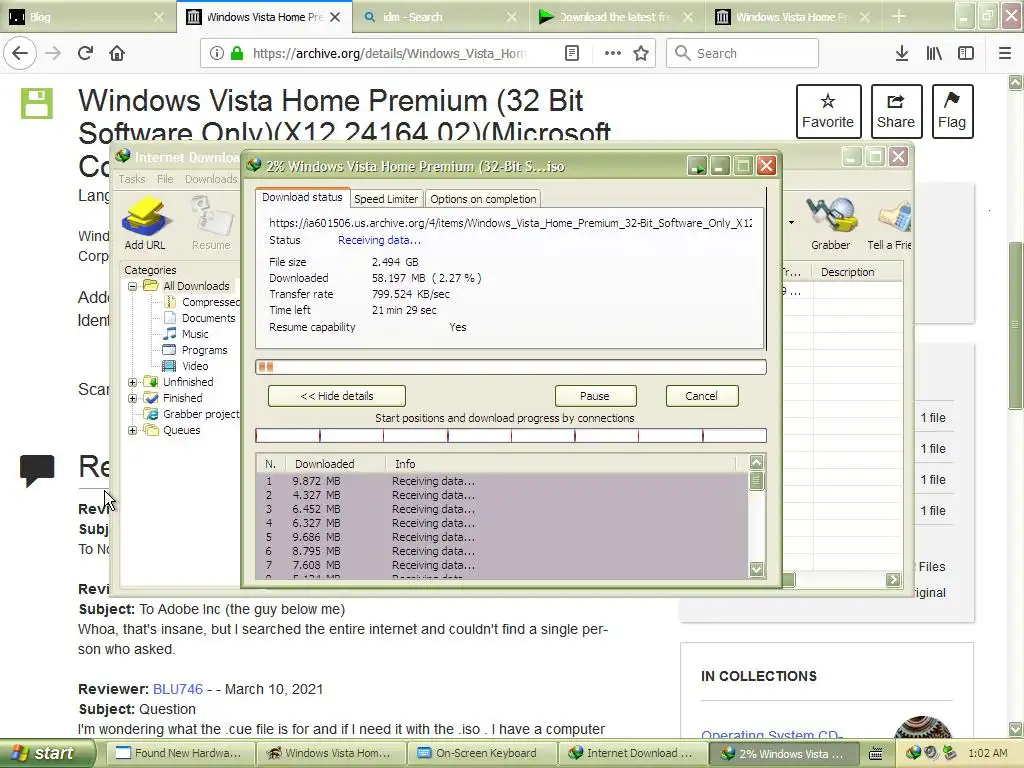Click the Share button on archive.org
The width and height of the screenshot is (1024, 768).
896,111
